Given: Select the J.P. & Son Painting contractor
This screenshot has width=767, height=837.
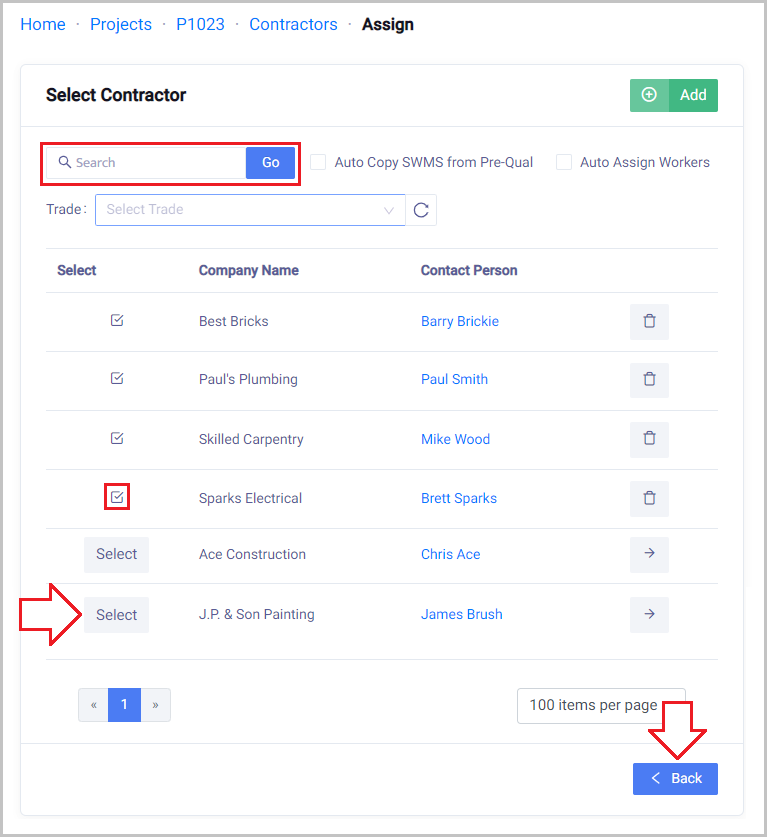Looking at the screenshot, I should point(116,615).
